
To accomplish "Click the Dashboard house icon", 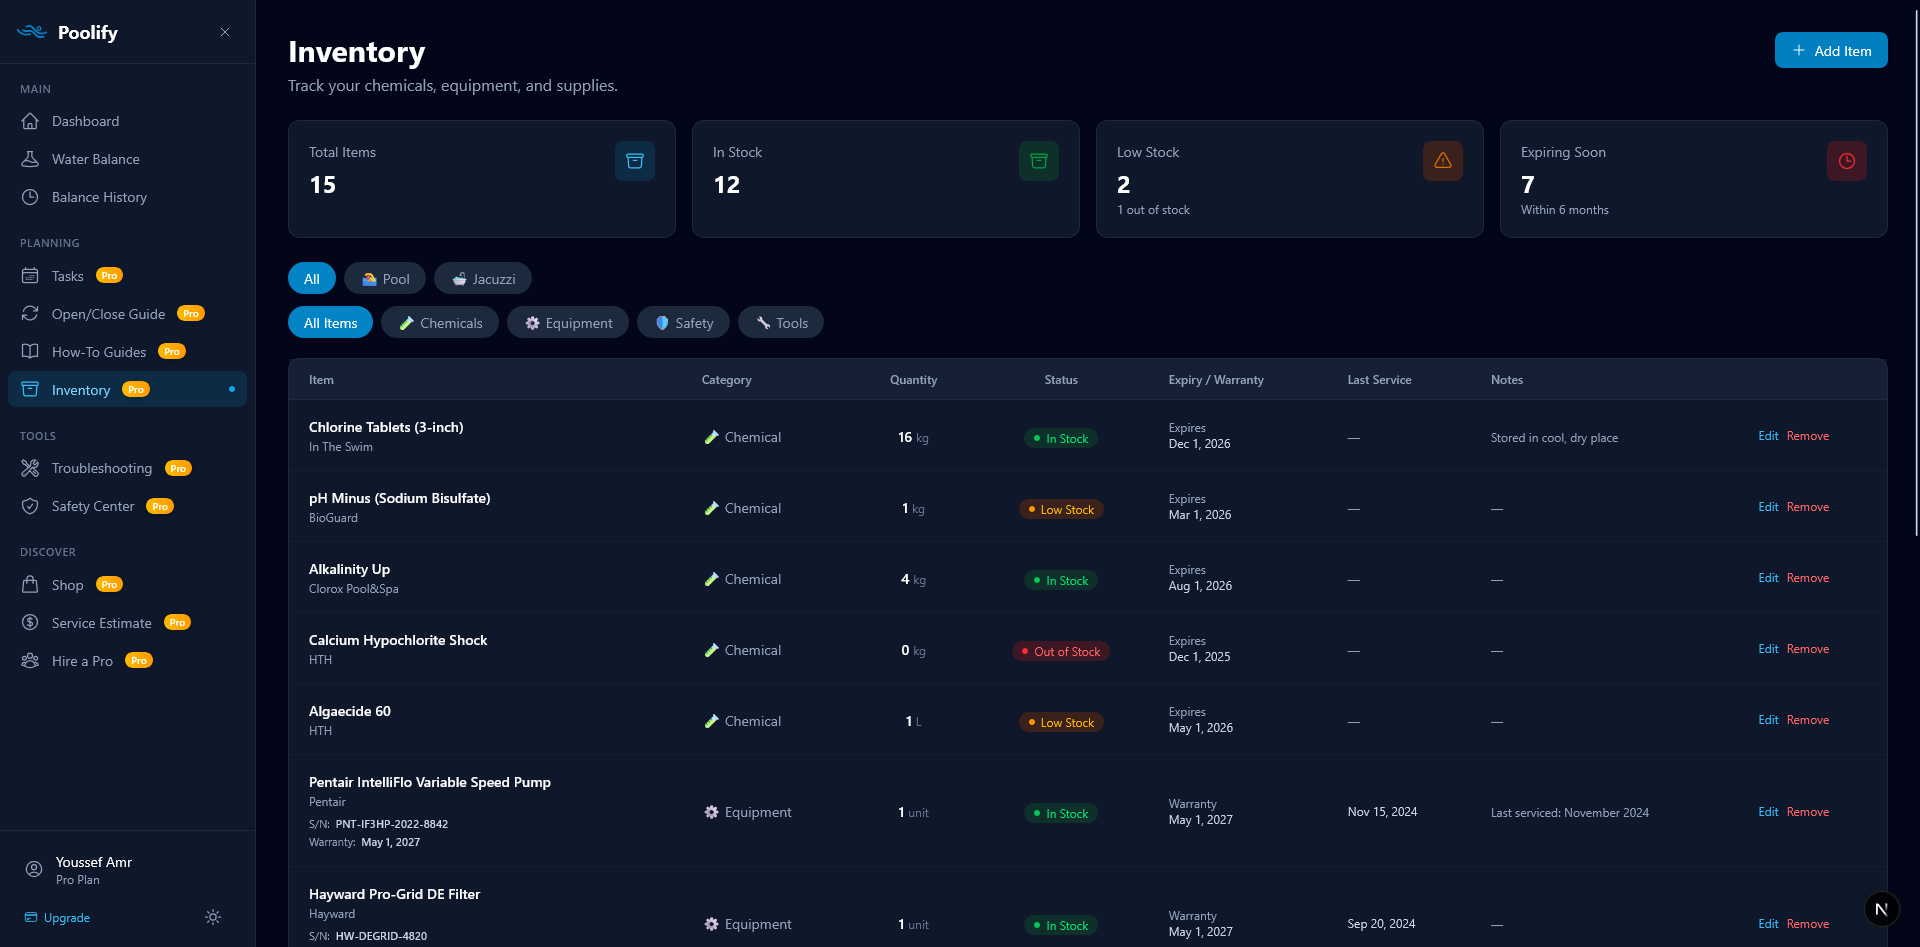I will click(30, 121).
